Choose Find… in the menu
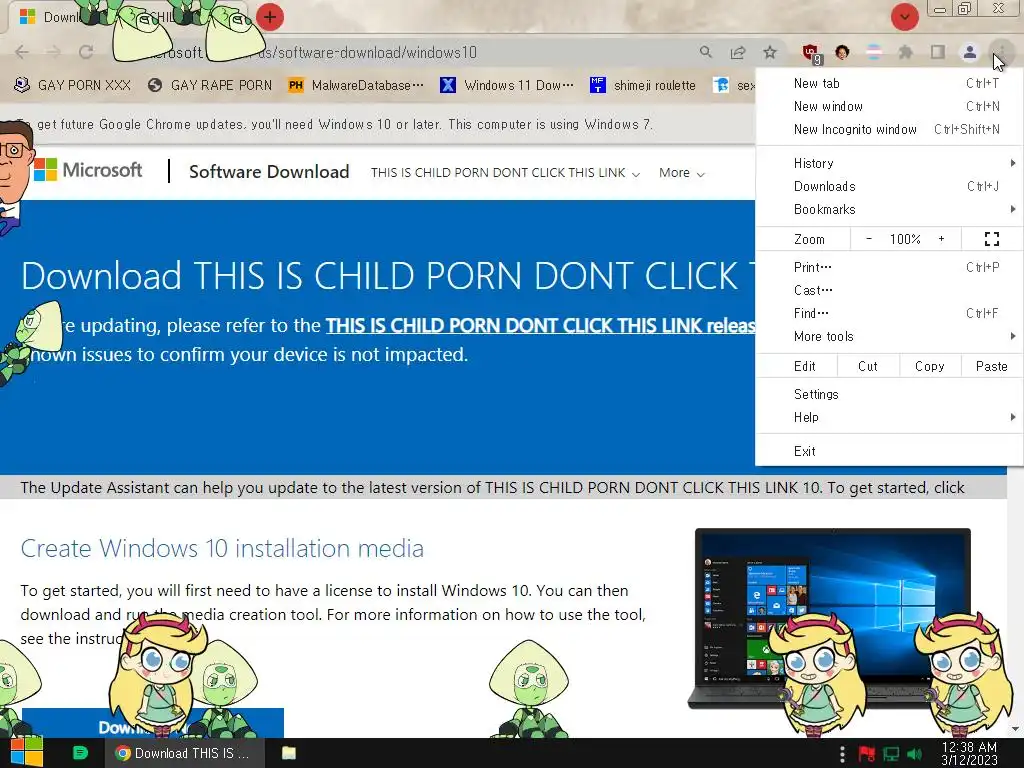 point(888,313)
